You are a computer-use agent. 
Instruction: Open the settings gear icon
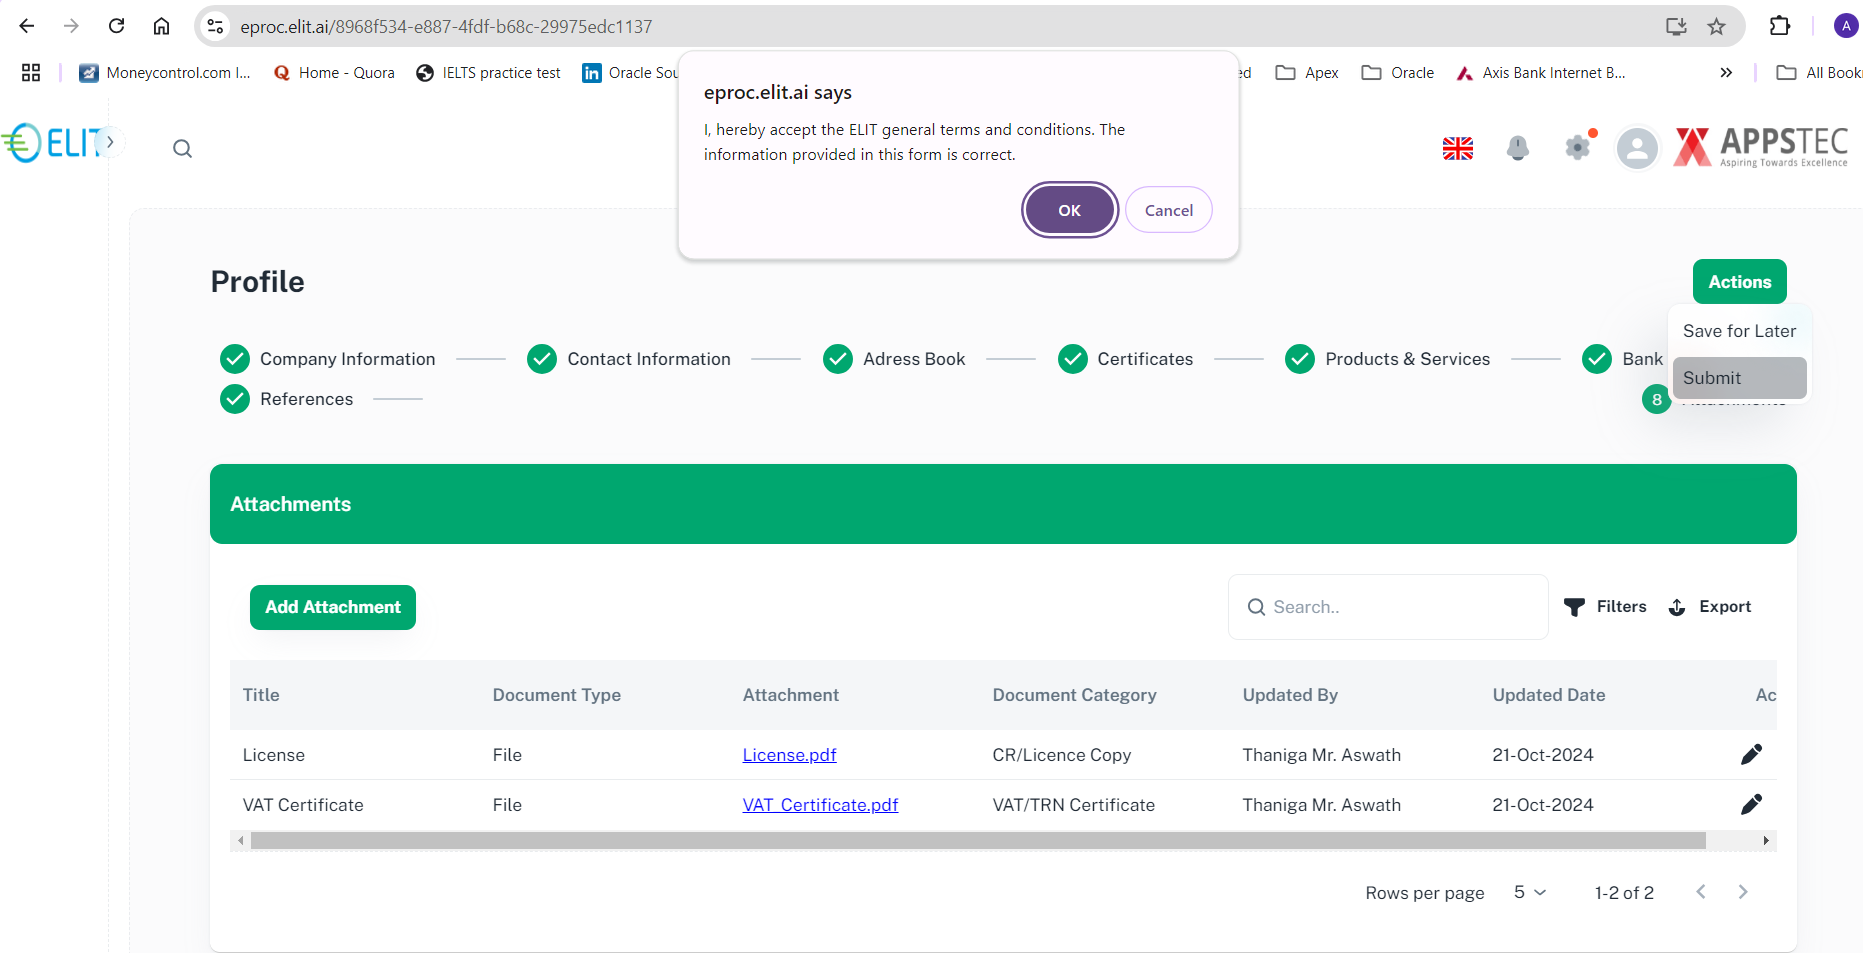click(1577, 148)
